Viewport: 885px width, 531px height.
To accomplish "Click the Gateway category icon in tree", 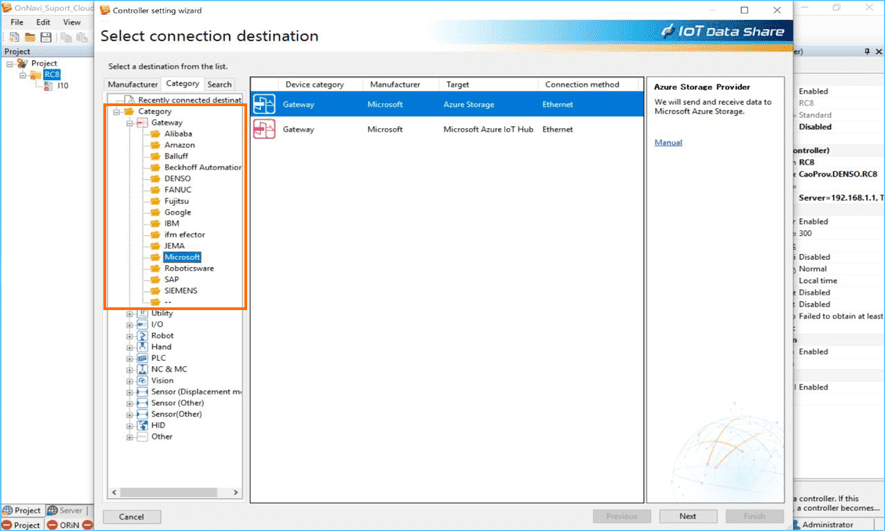I will point(142,122).
